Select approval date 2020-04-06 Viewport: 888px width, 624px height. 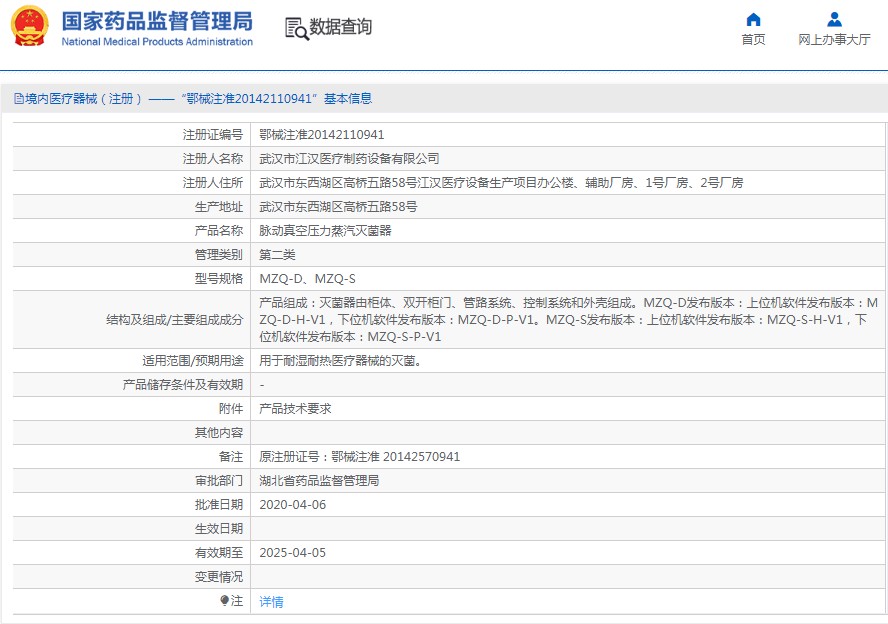(x=293, y=505)
